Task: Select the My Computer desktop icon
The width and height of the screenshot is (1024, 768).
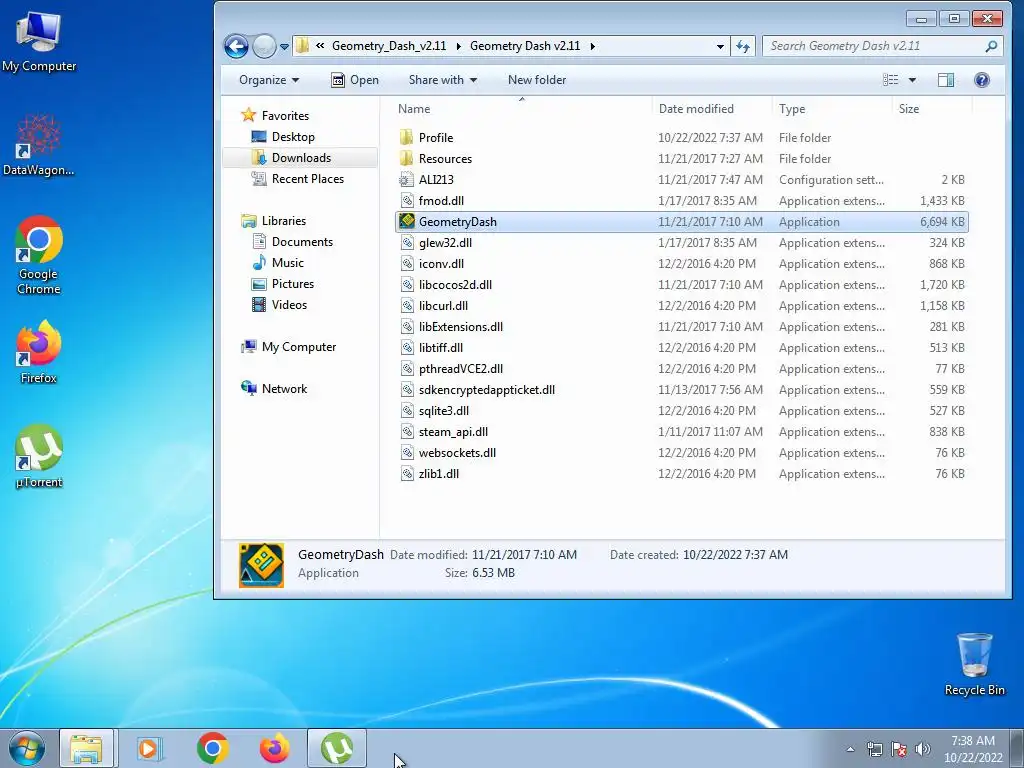Action: (x=39, y=42)
